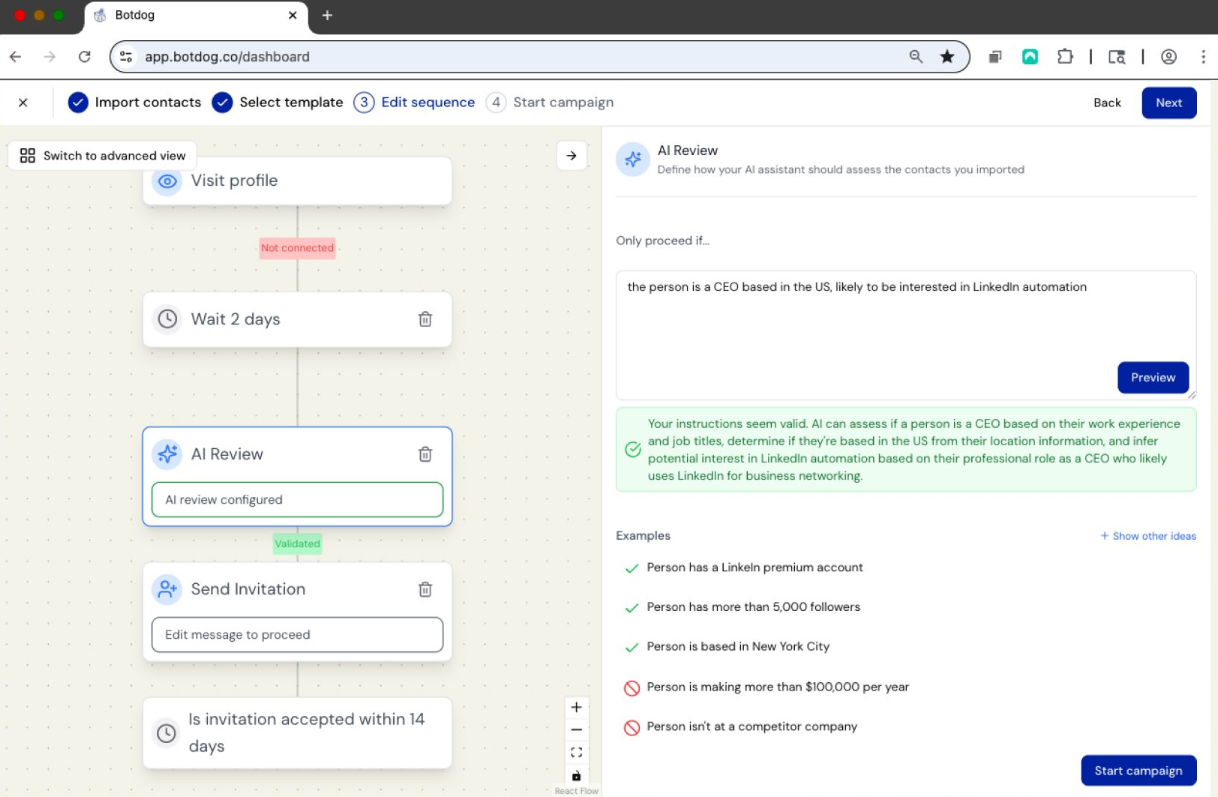Open the Chrome three-dot menu

point(1203,57)
